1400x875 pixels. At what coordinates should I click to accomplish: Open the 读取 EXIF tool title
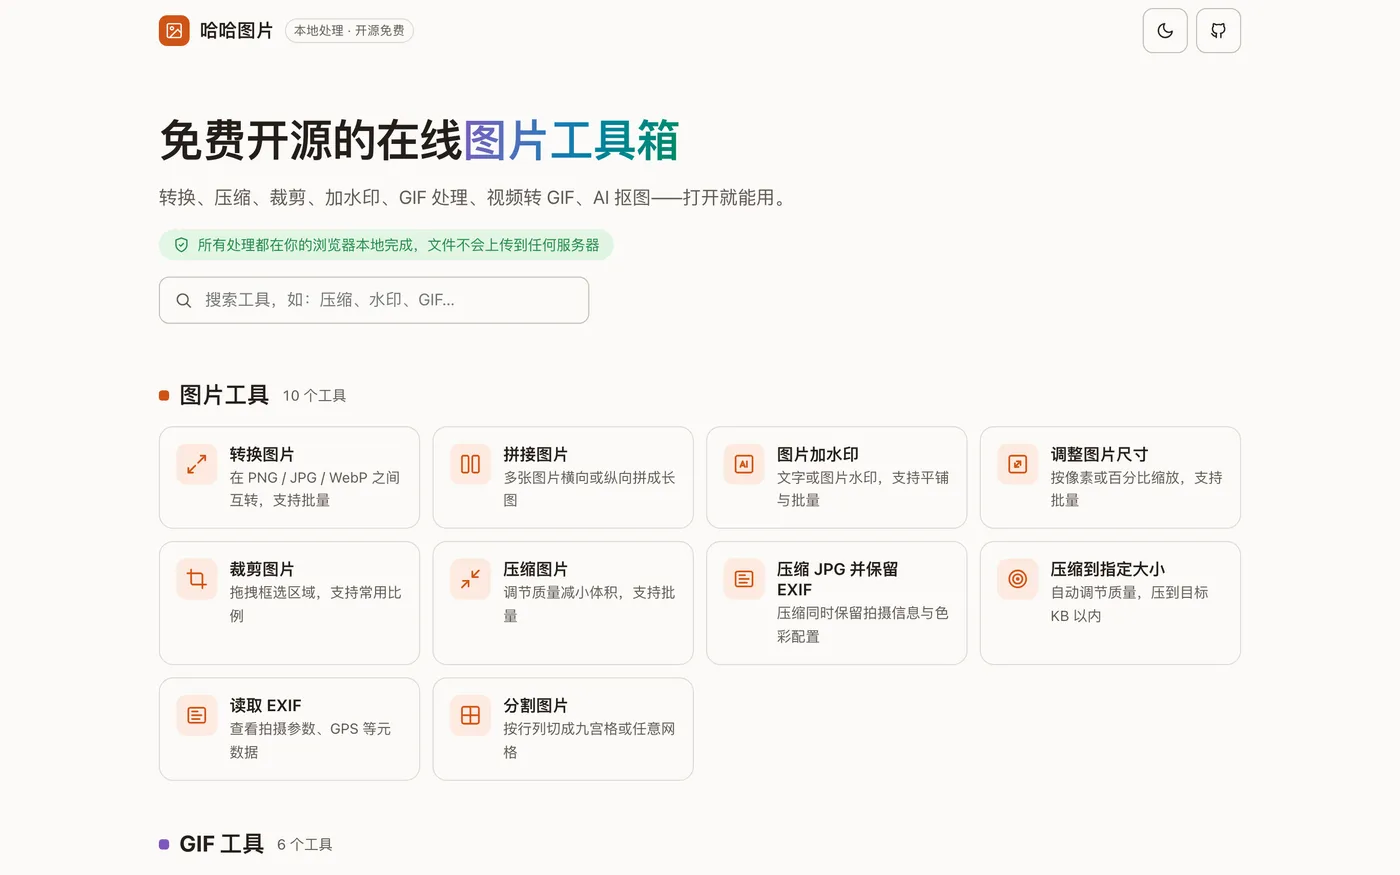point(265,705)
